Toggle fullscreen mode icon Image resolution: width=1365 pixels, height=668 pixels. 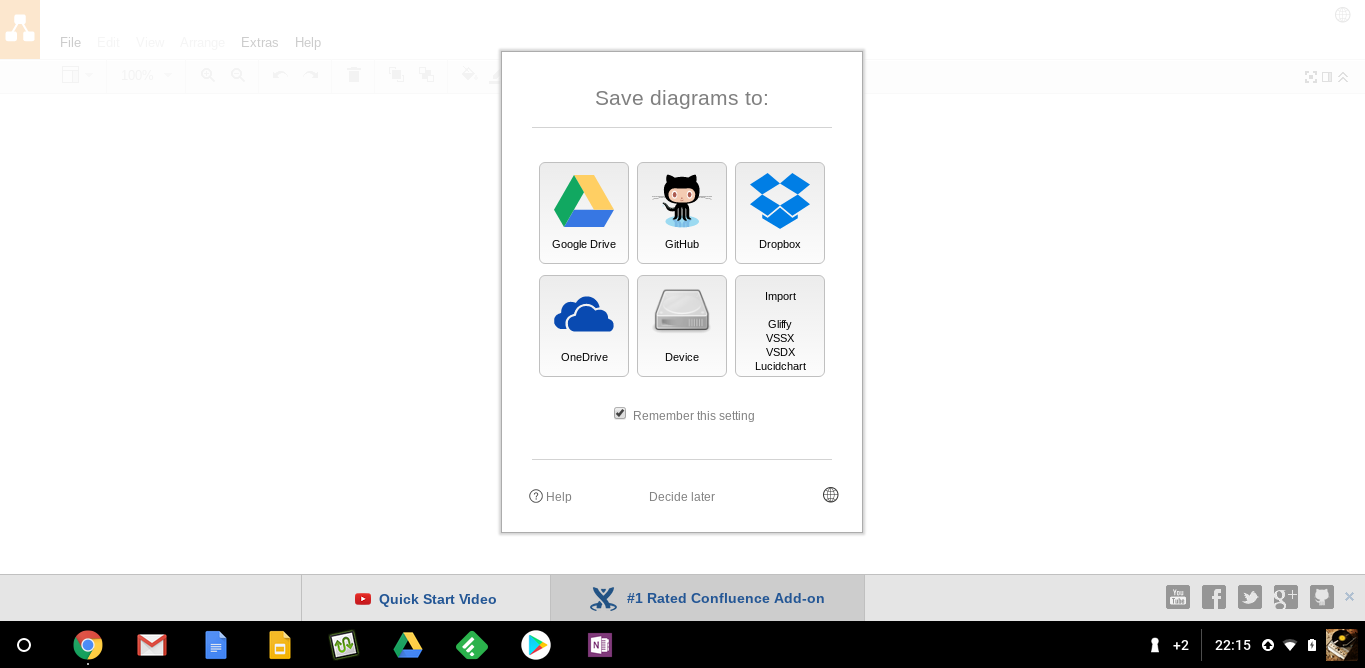[1311, 77]
